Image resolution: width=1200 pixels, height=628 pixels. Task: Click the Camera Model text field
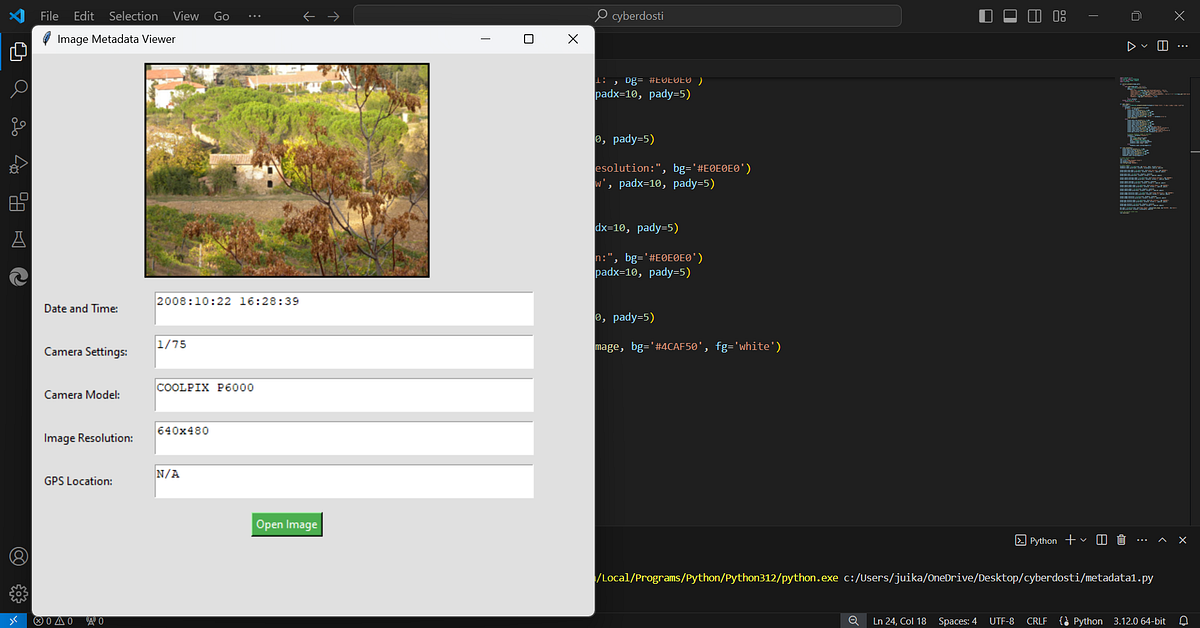pos(343,395)
